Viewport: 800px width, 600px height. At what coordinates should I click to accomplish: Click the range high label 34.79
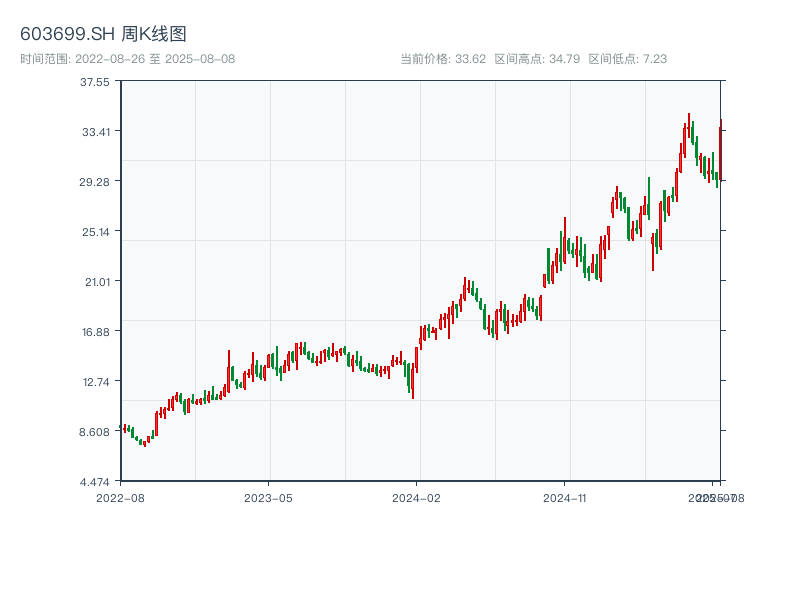[537, 59]
